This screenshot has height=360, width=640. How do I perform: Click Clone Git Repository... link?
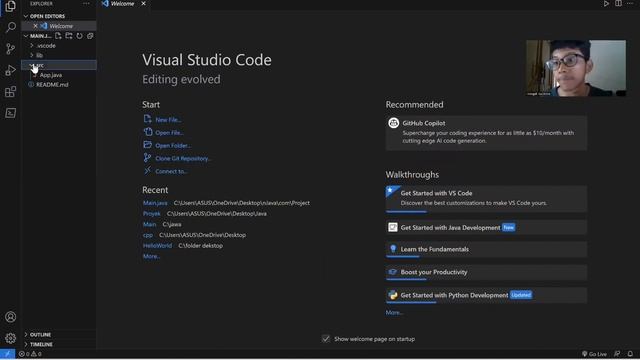(183, 158)
